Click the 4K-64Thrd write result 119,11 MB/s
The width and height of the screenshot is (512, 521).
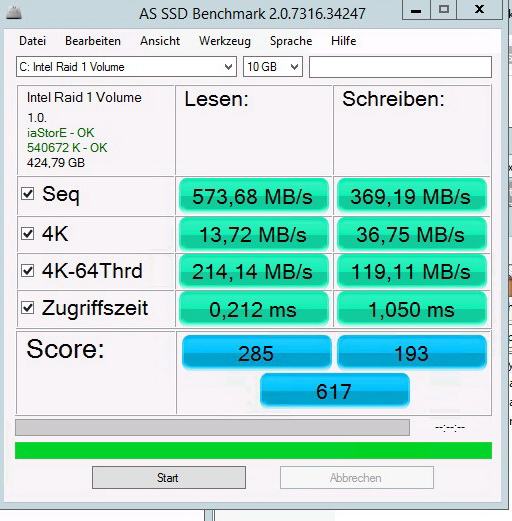[x=412, y=271]
